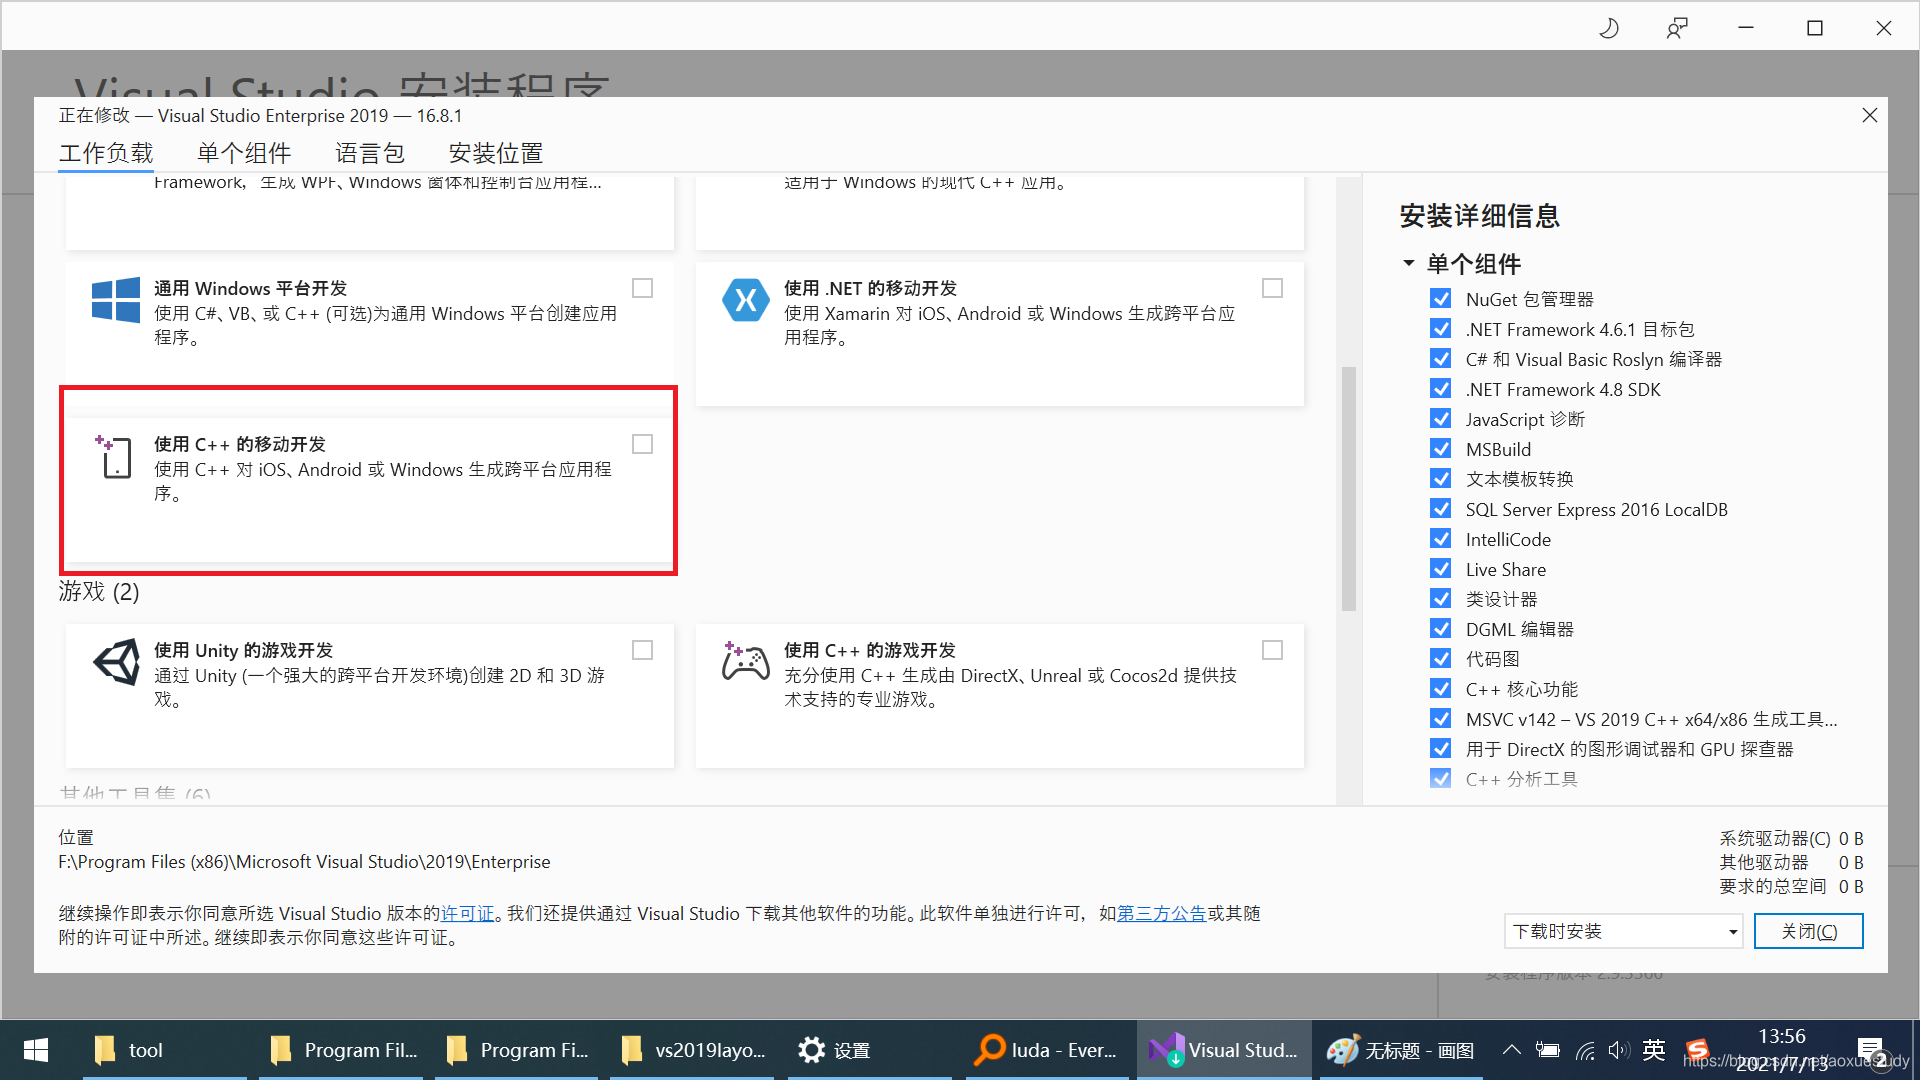Screen dimensions: 1920x1080
Task: Click the 关闭(C) button
Action: coord(1808,931)
